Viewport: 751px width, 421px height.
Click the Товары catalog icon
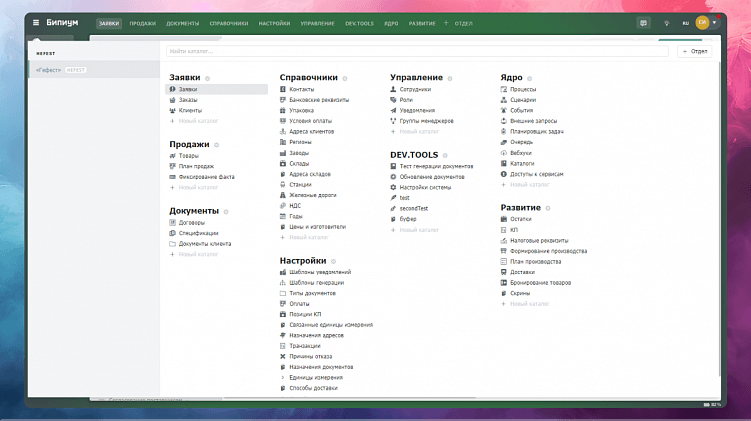[x=172, y=156]
